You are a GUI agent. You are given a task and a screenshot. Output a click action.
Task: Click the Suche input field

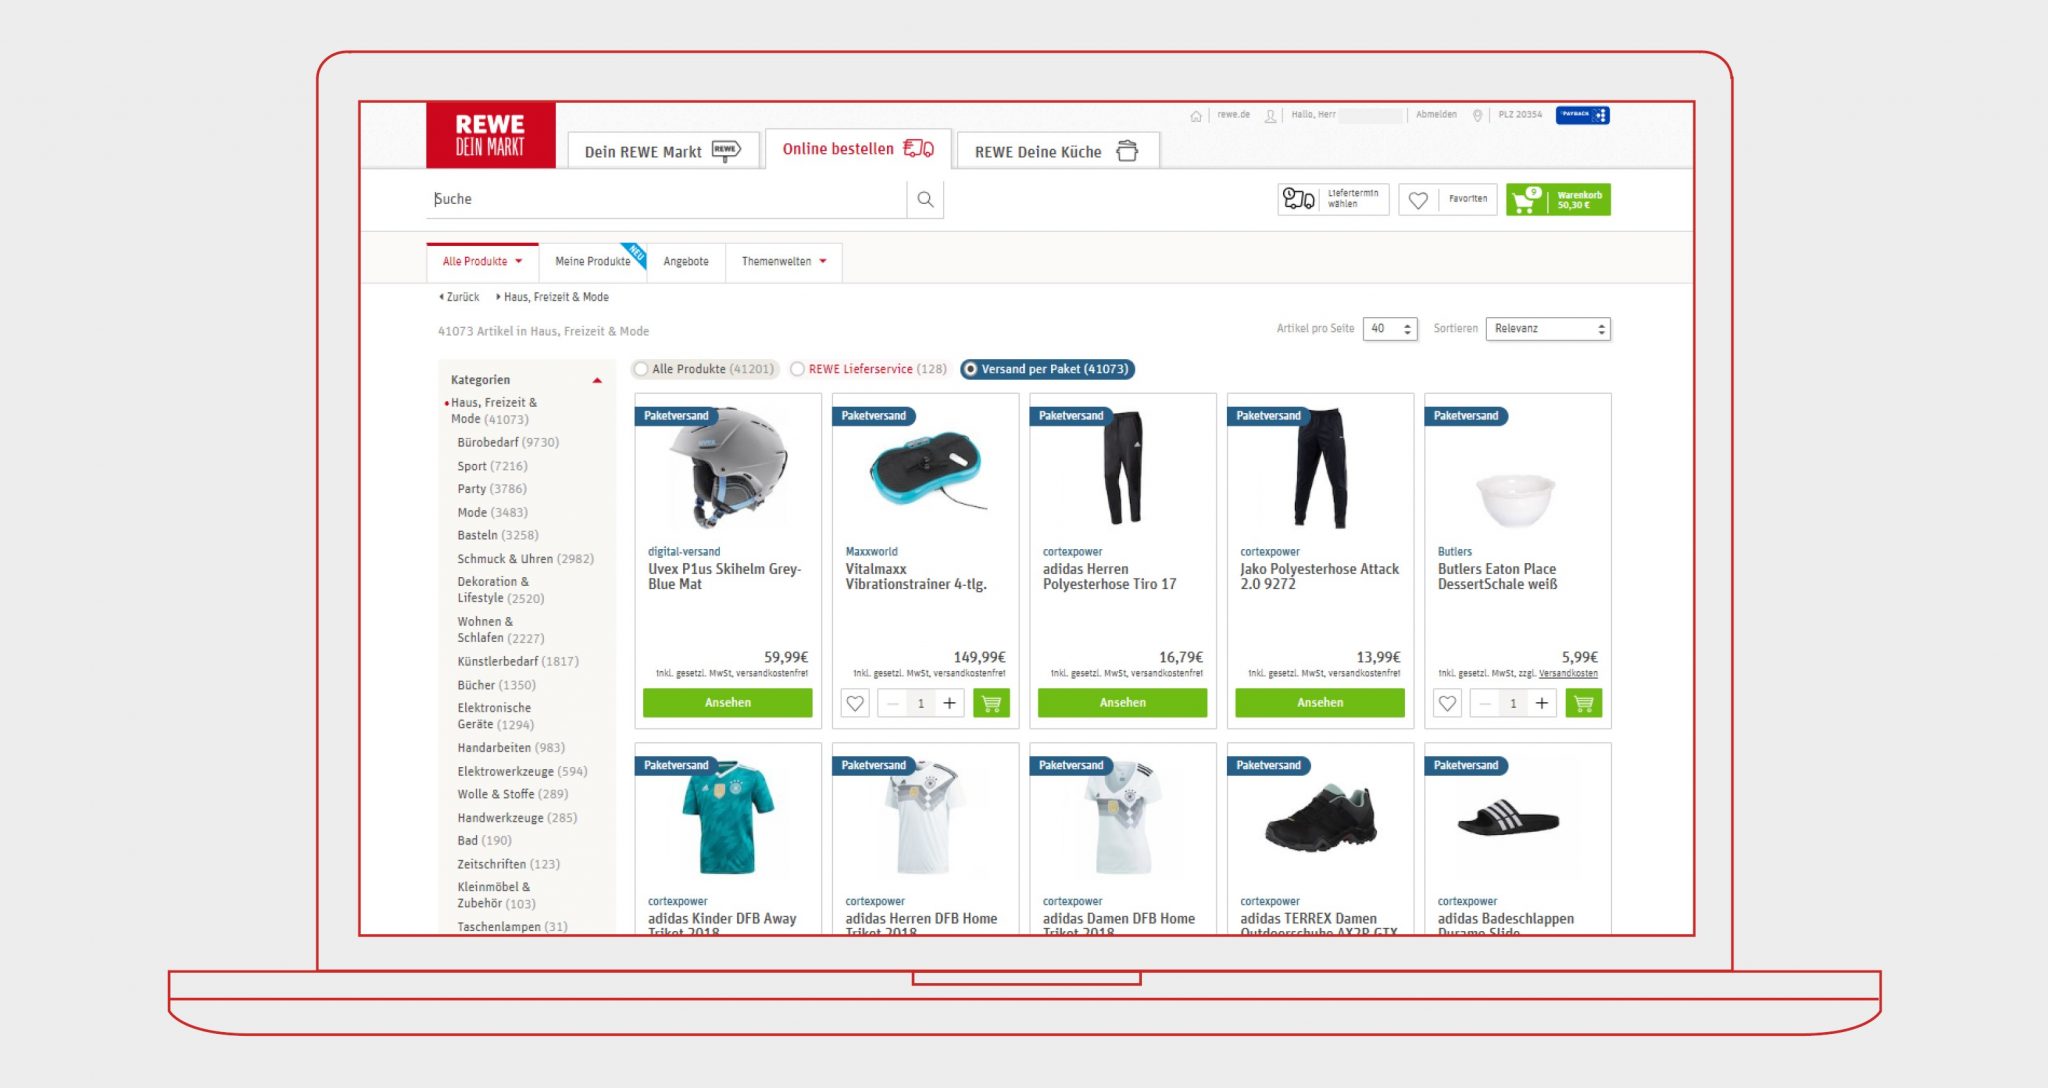[667, 199]
